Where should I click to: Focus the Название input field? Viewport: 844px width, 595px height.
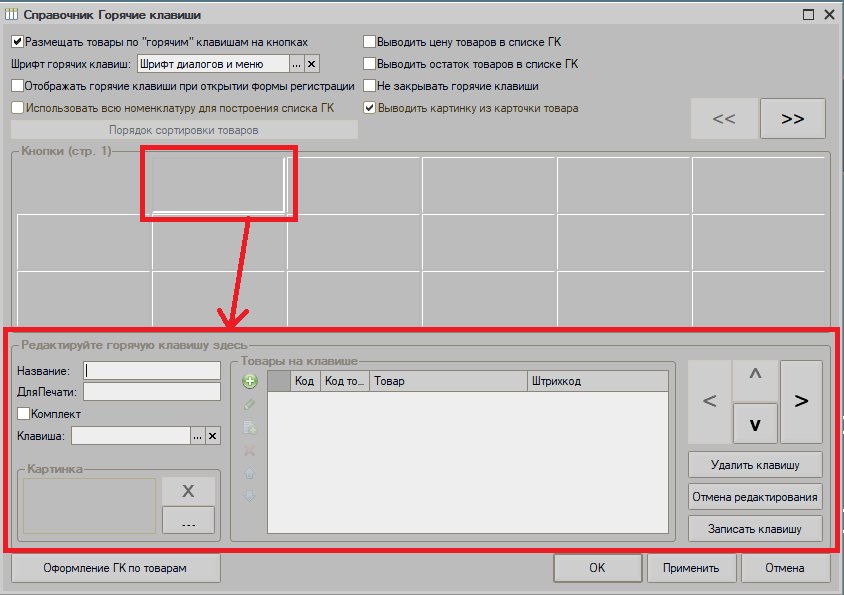tap(152, 370)
